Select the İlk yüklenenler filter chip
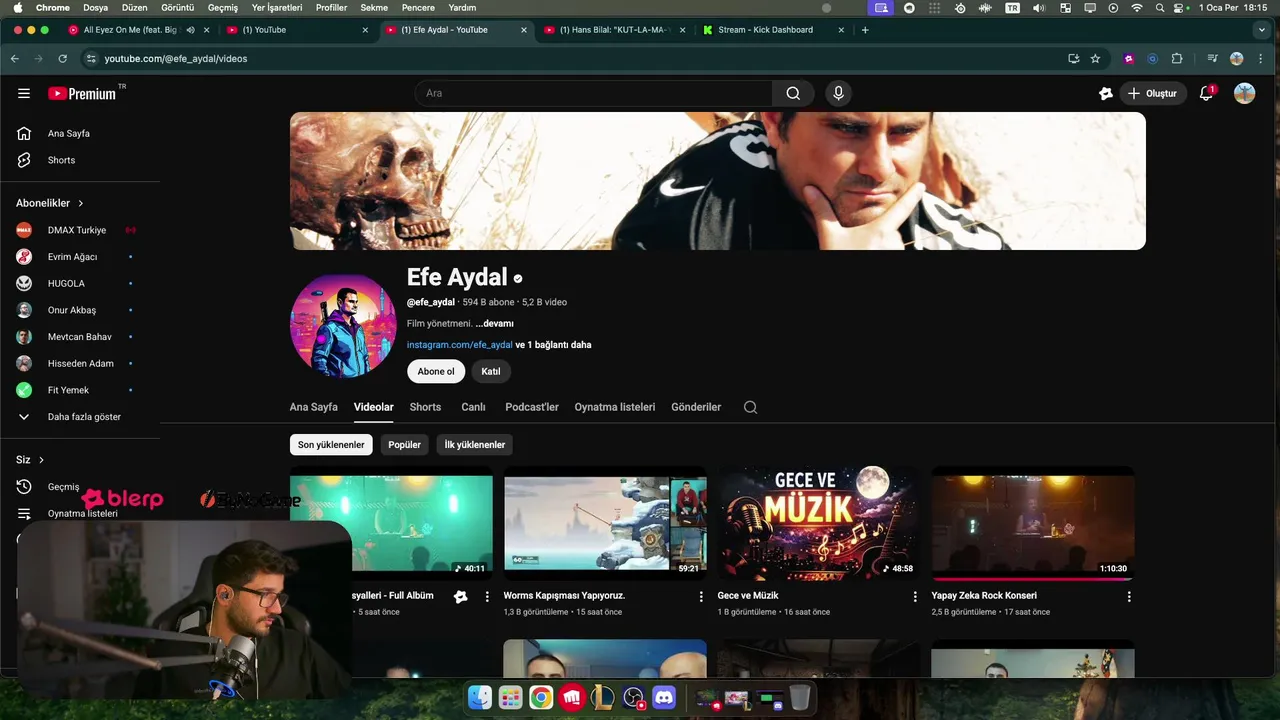Screen dimensions: 1280x720 point(475,445)
